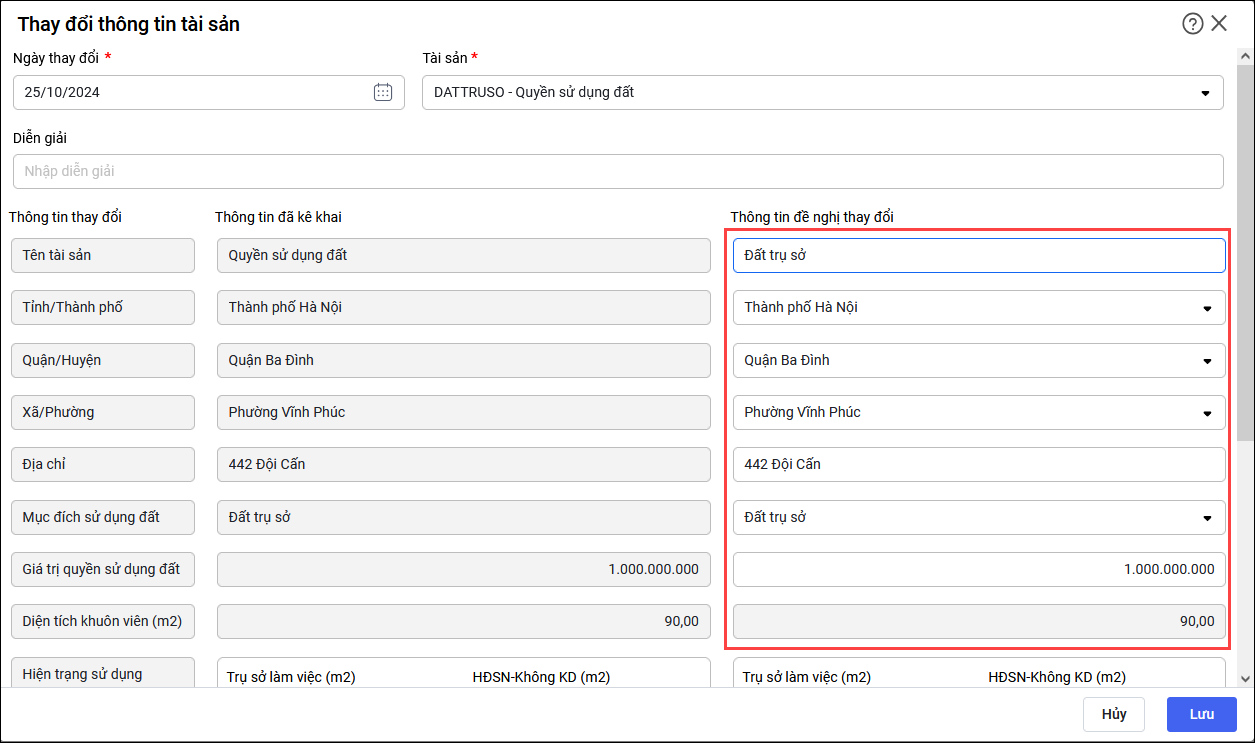Edit the proposed asset name field
The height and width of the screenshot is (743, 1255).
(x=978, y=255)
